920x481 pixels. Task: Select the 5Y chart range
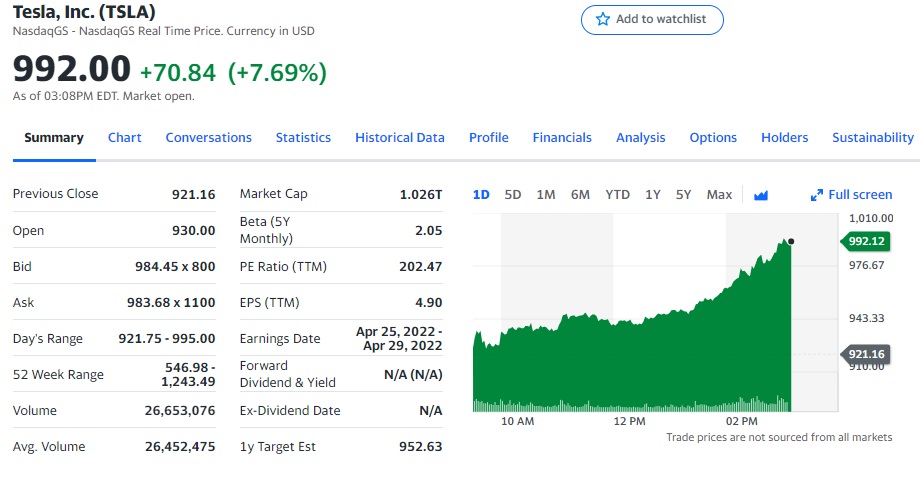[684, 195]
